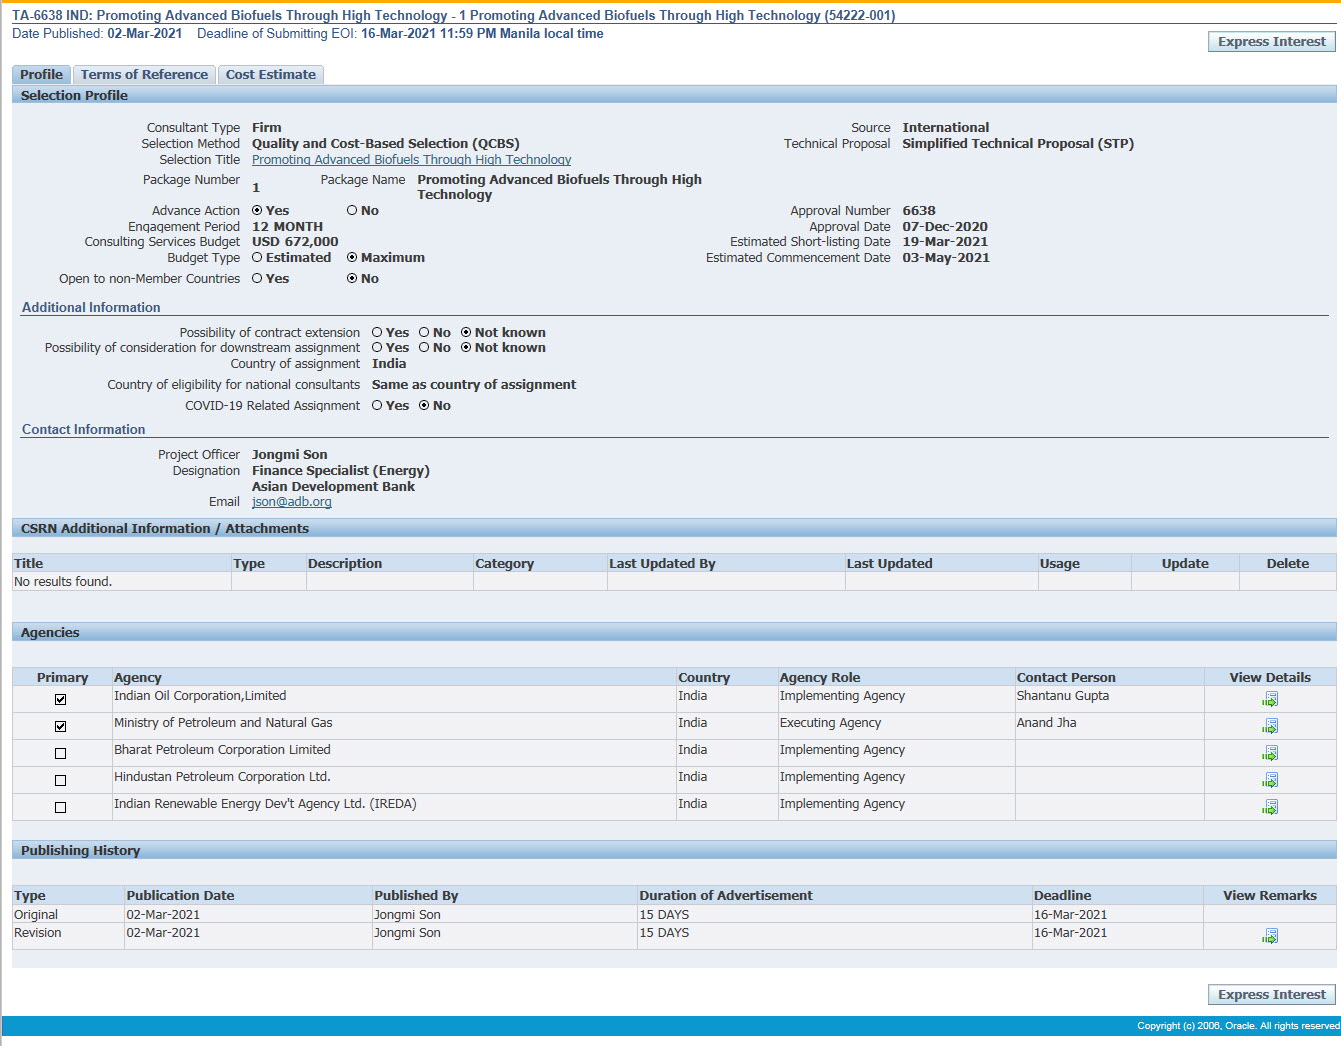The image size is (1341, 1046).
Task: Select Yes for downstream assignment consideration
Action: [377, 347]
